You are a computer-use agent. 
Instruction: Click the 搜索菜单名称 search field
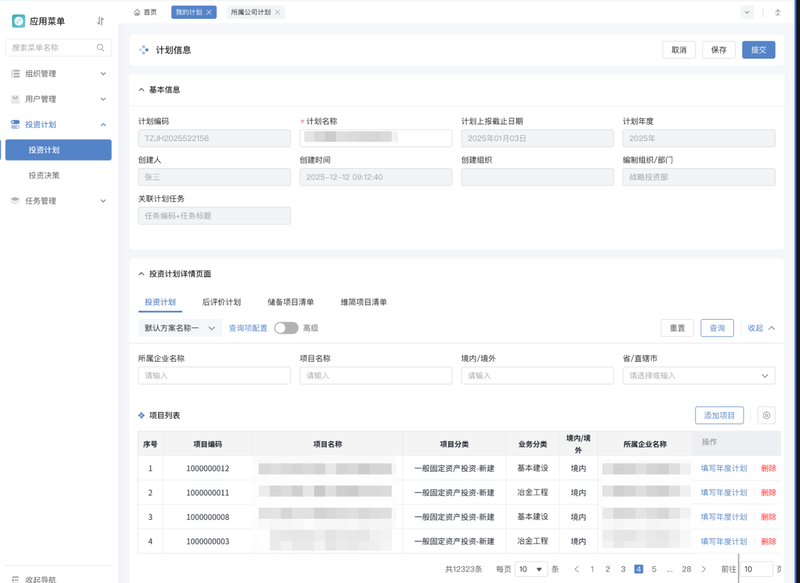(x=58, y=47)
